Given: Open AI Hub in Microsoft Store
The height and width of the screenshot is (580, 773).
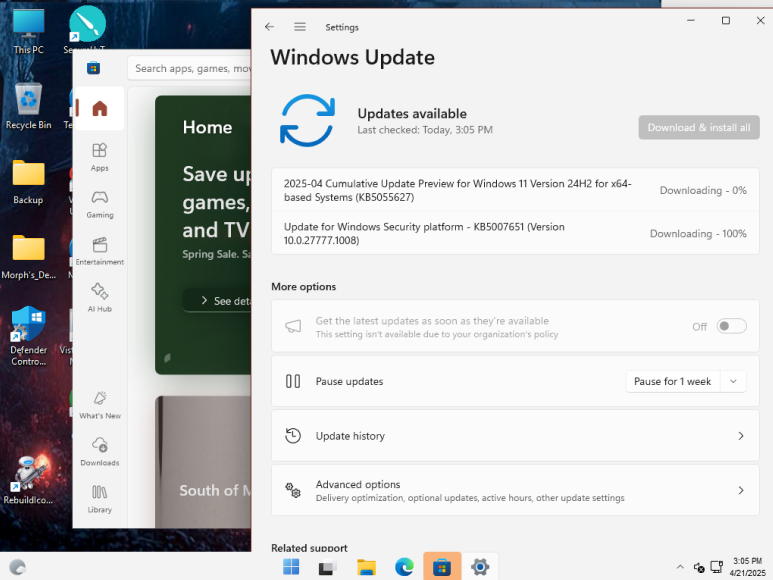Looking at the screenshot, I should [x=100, y=298].
